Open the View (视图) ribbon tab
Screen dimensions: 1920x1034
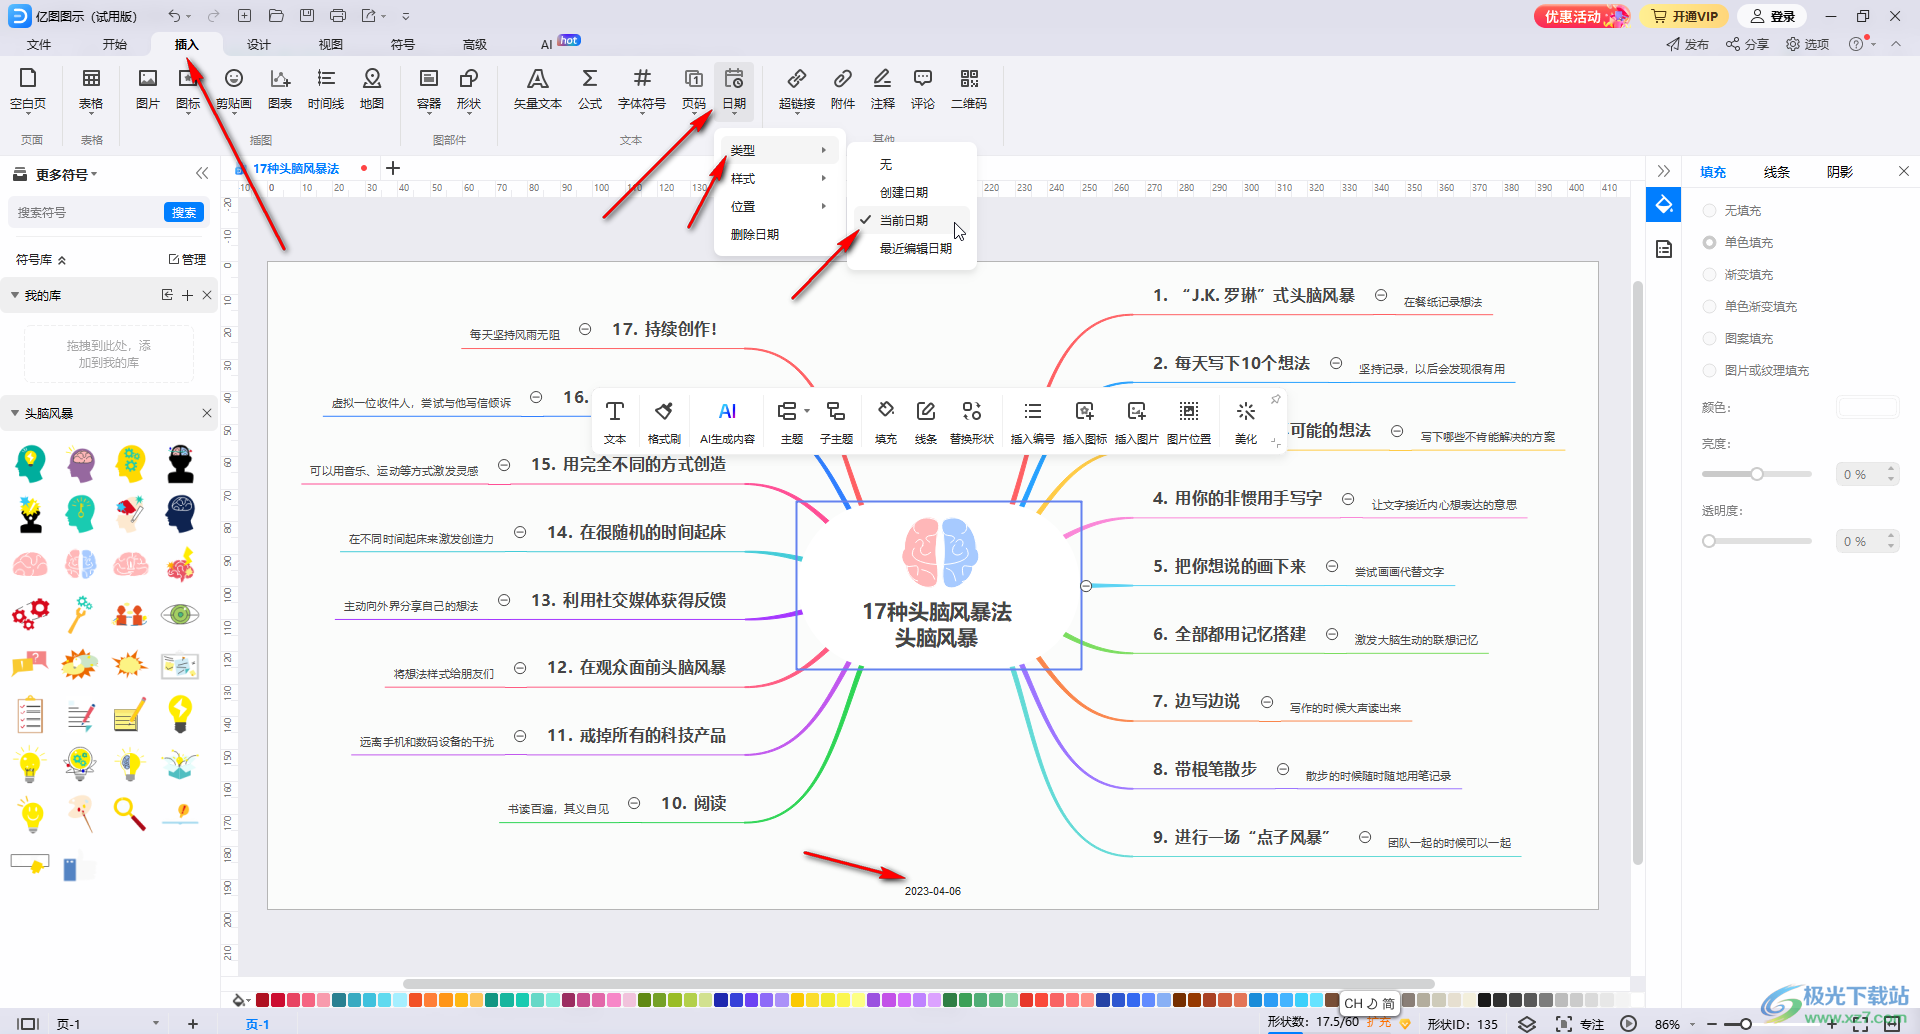331,44
